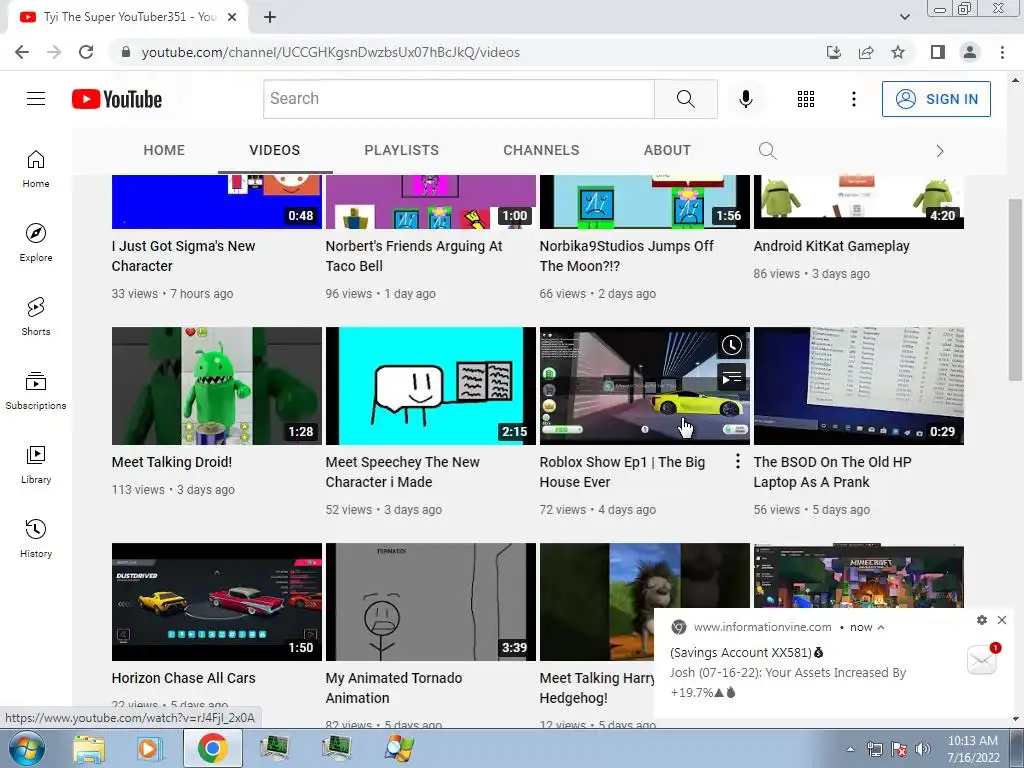Switch to ABOUT tab

click(x=667, y=150)
